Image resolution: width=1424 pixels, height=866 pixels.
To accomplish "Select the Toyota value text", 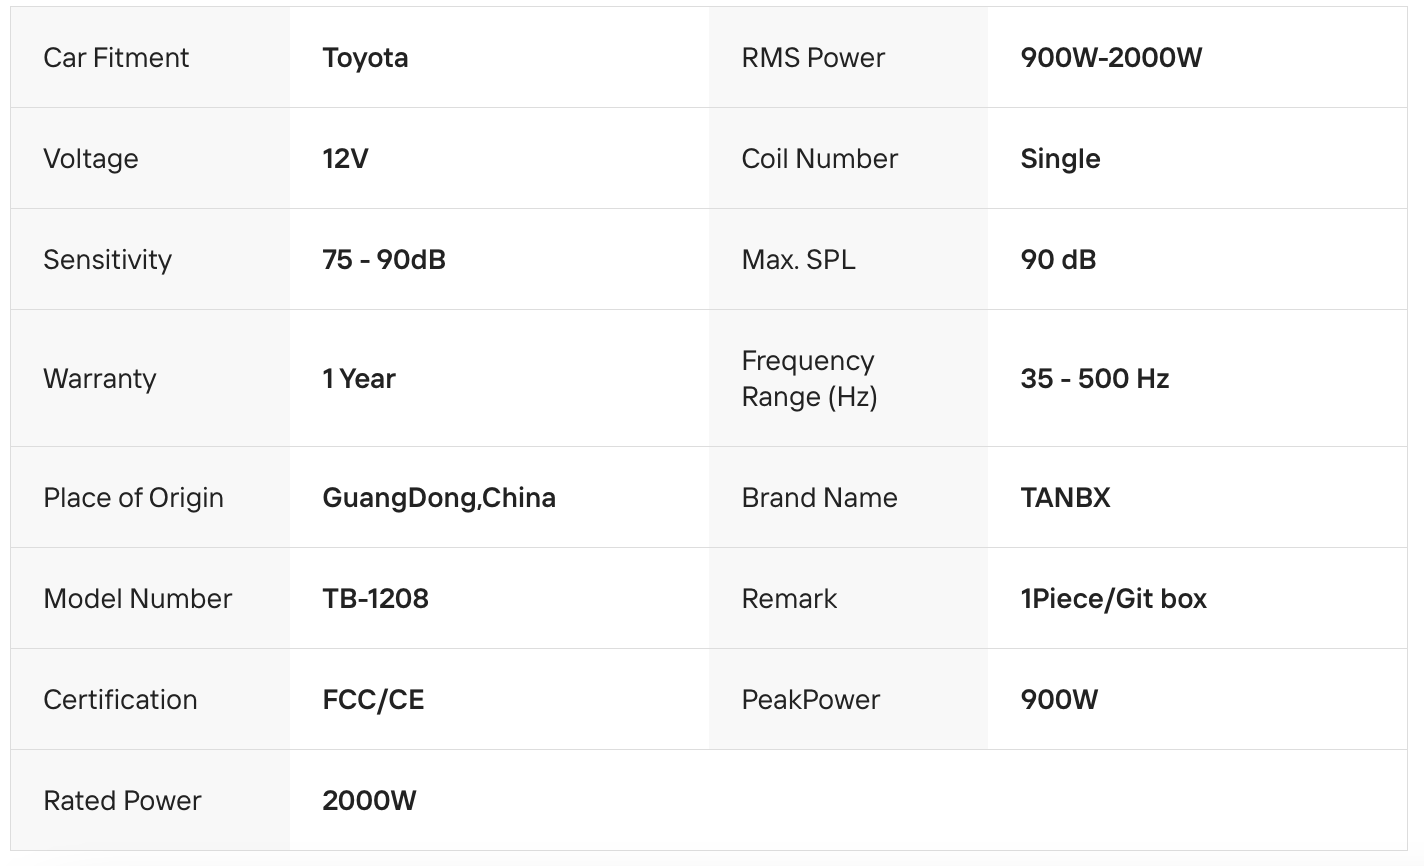I will 365,58.
